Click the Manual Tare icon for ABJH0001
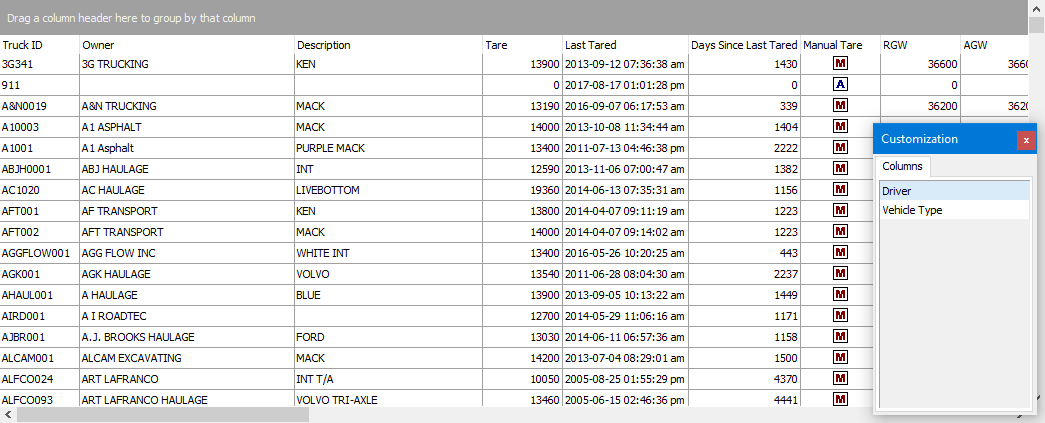1045x423 pixels. click(841, 169)
